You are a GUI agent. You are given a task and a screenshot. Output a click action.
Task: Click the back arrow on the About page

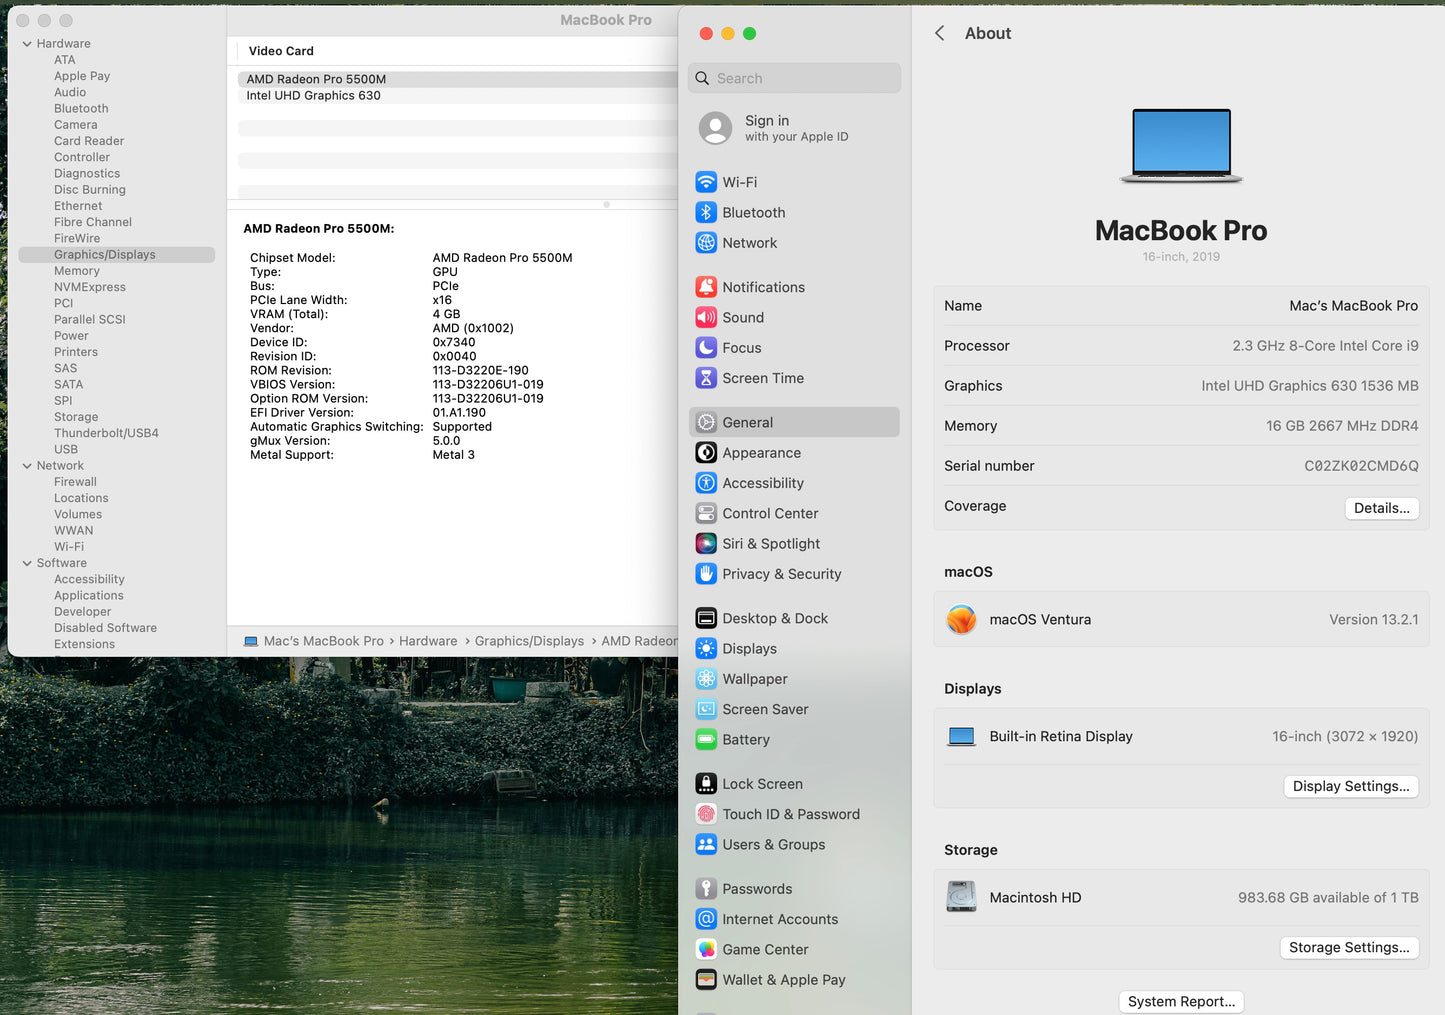click(x=939, y=33)
